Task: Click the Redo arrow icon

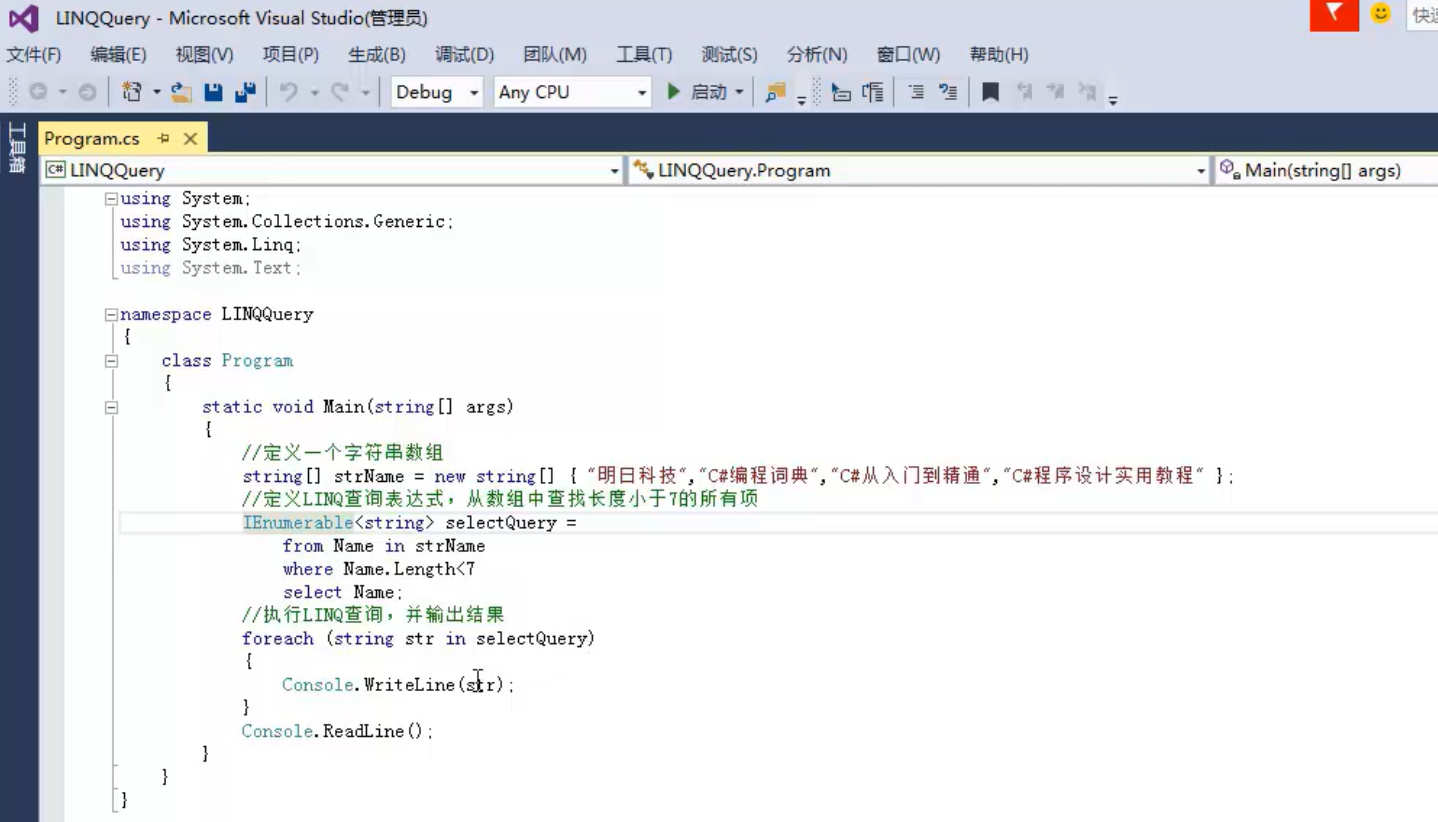Action: pos(340,92)
